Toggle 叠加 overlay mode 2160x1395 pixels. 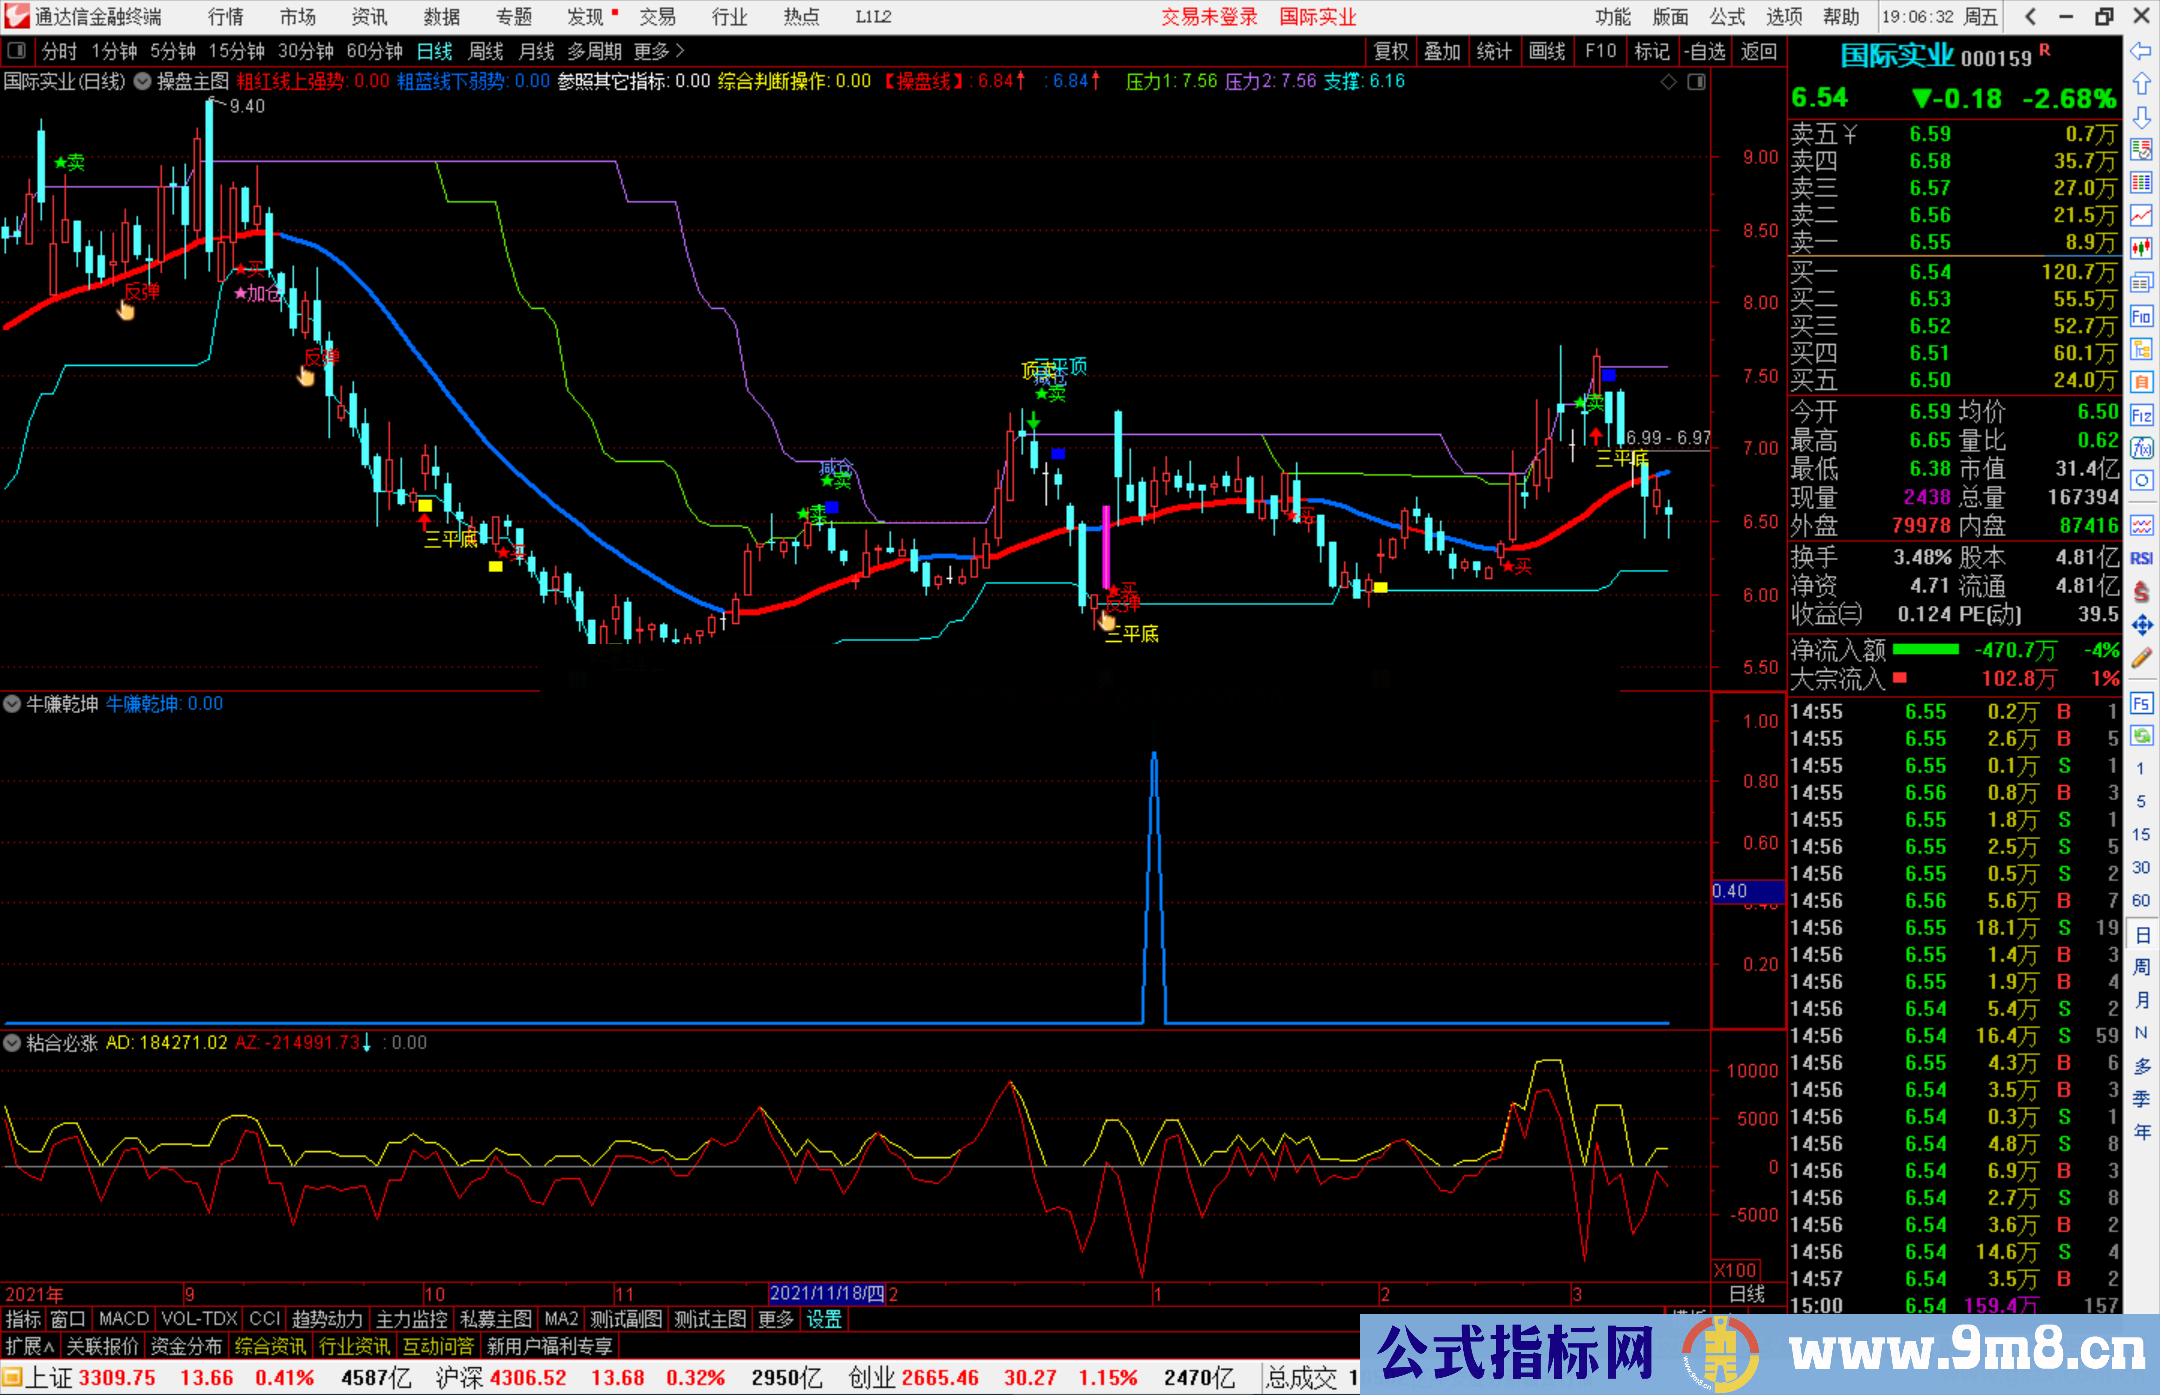[x=1443, y=50]
